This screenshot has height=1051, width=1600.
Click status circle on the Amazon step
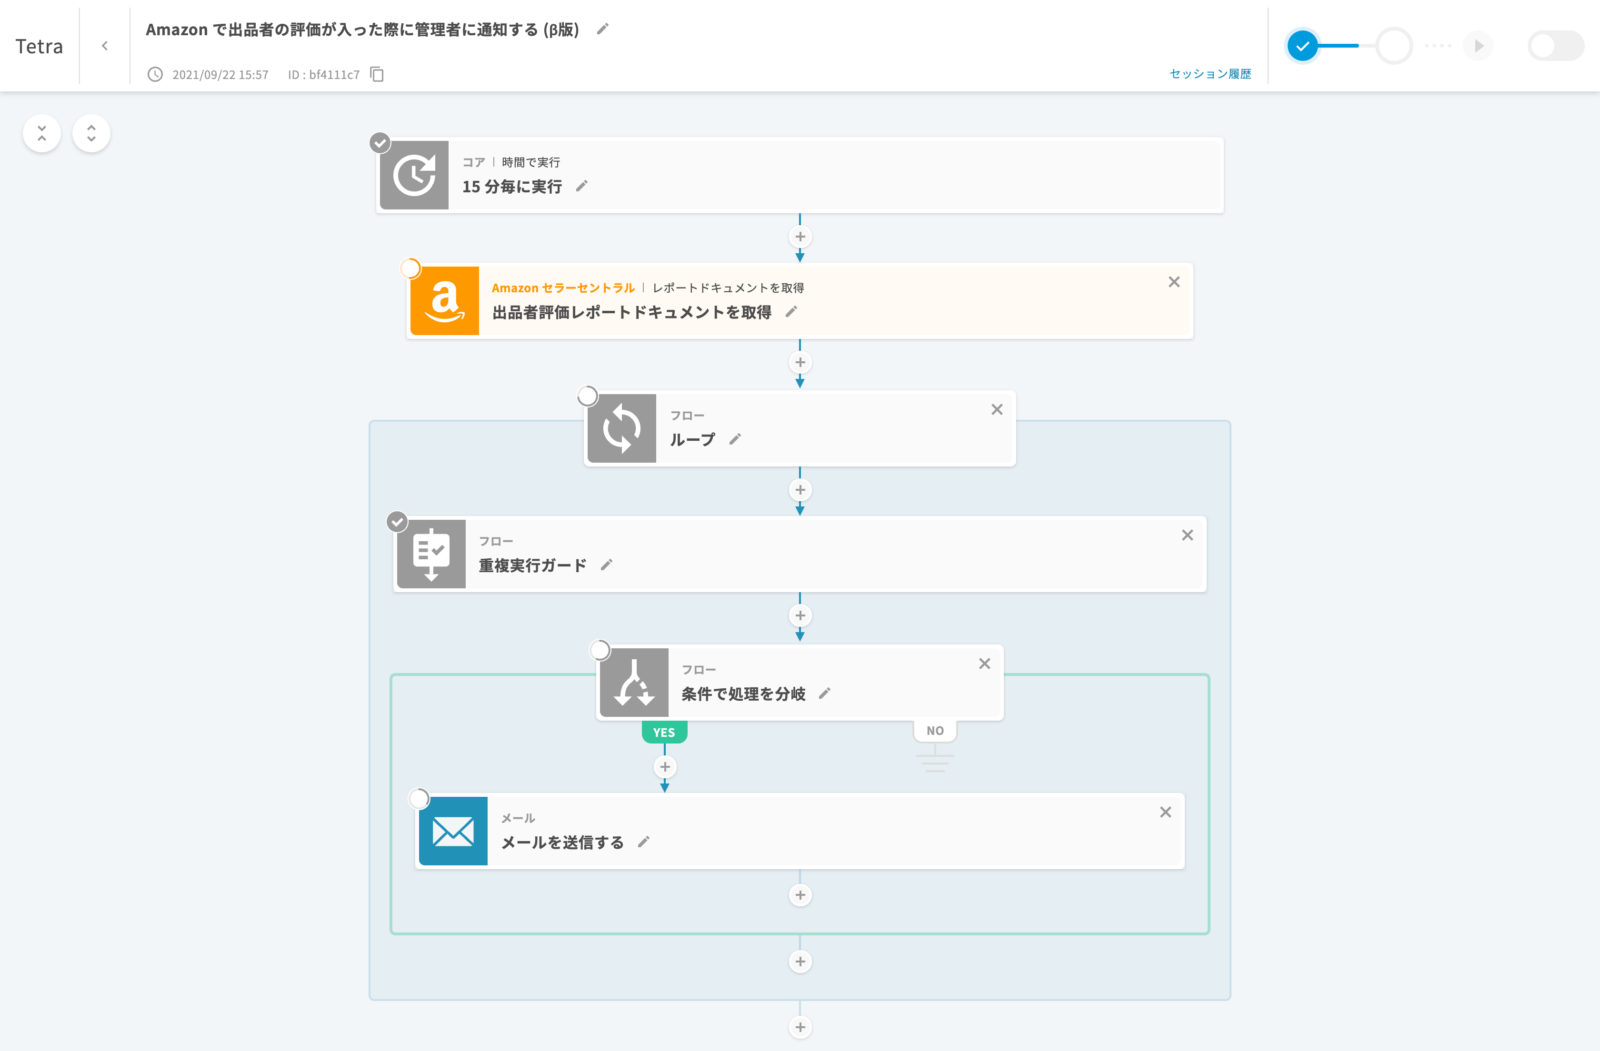[410, 268]
